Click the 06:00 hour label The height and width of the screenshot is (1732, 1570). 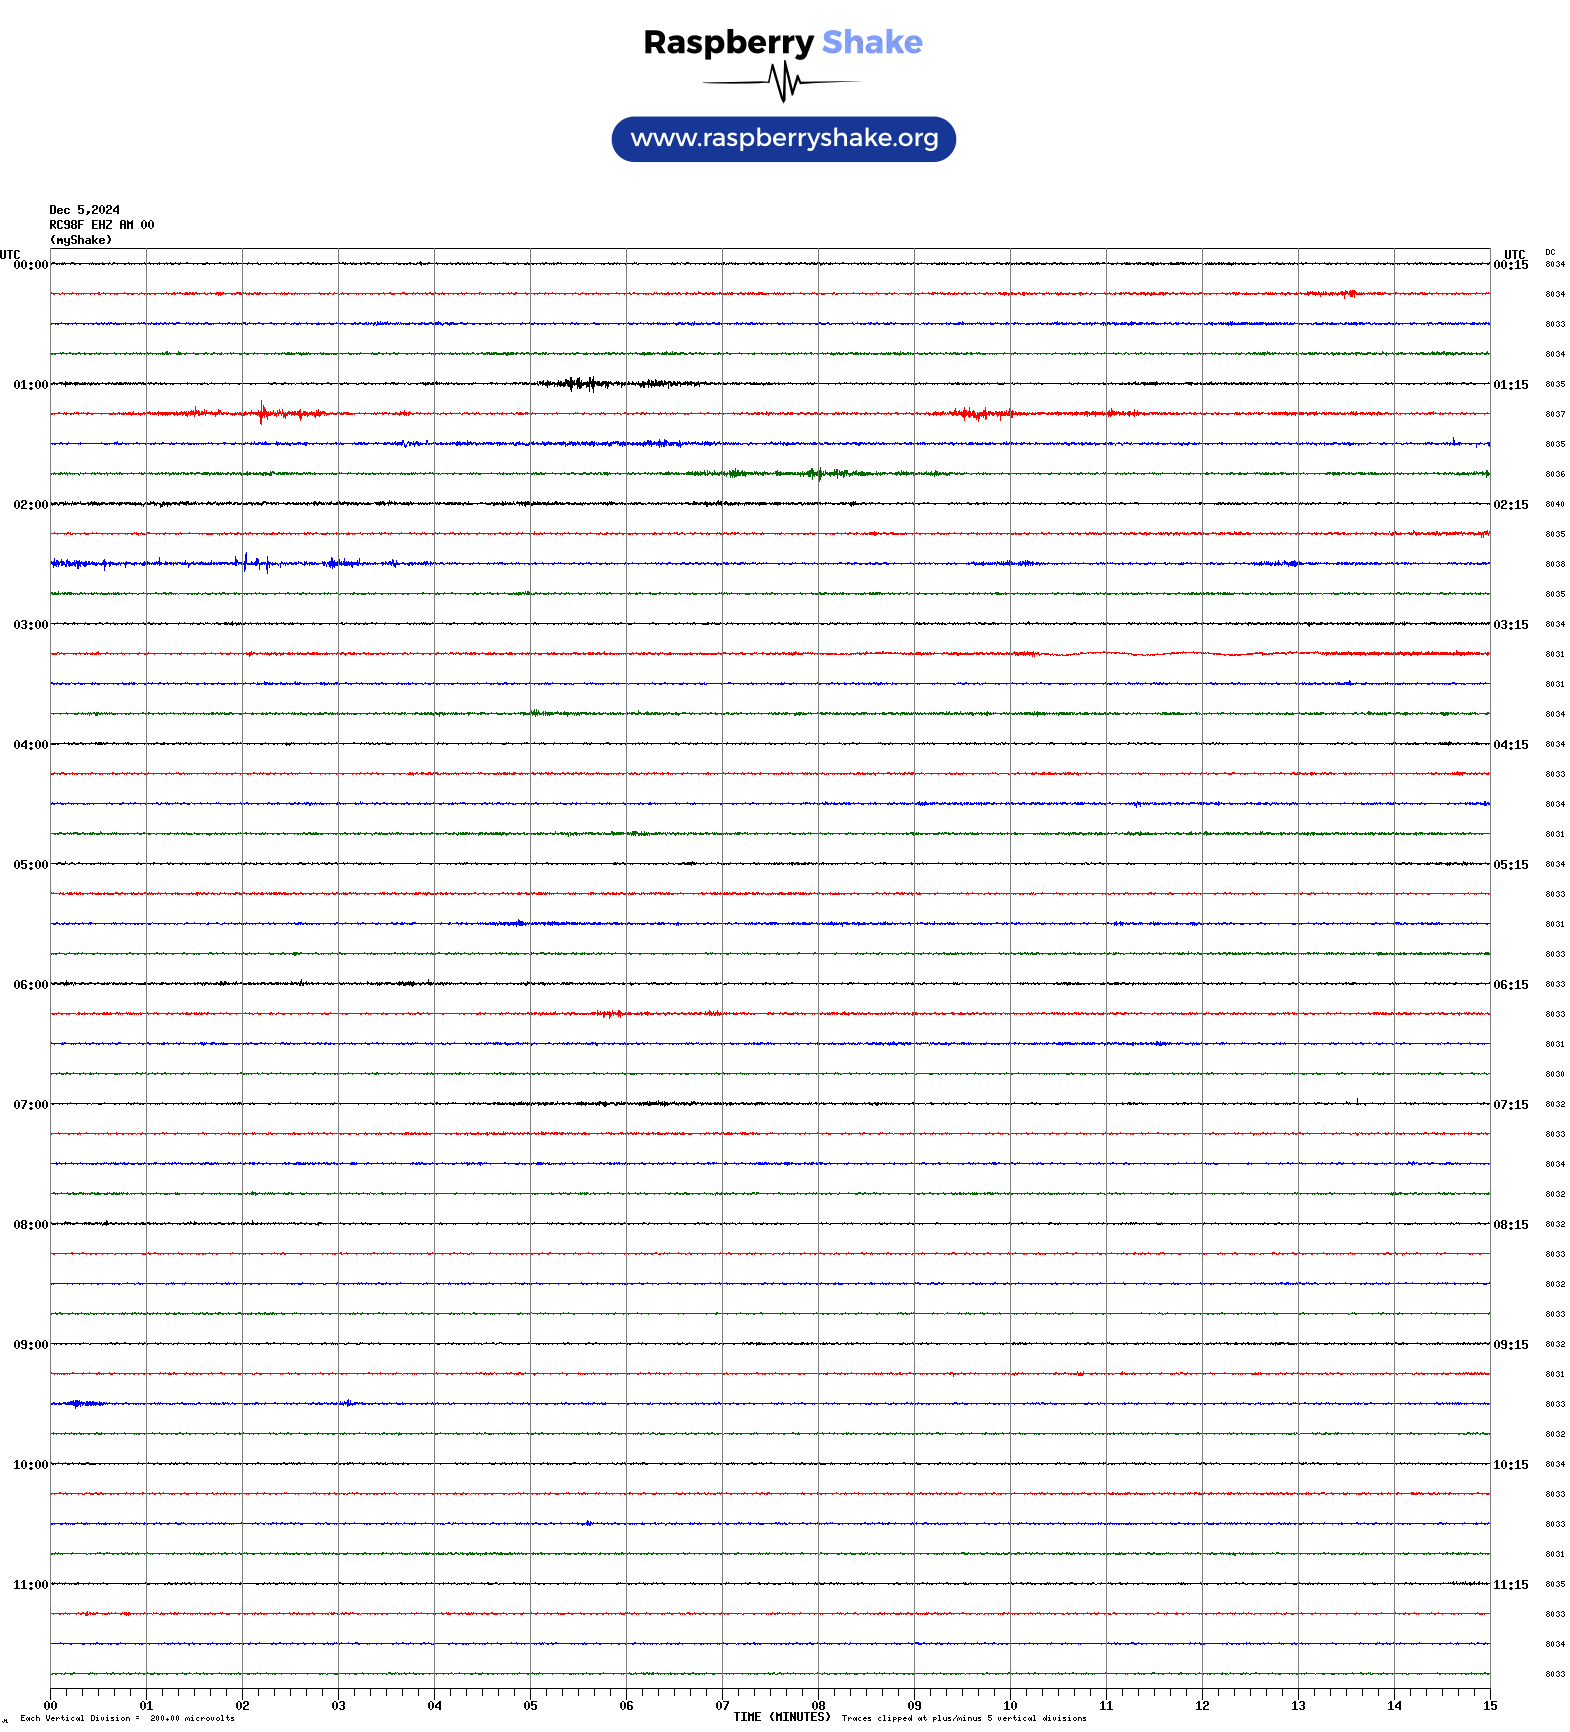[x=31, y=985]
